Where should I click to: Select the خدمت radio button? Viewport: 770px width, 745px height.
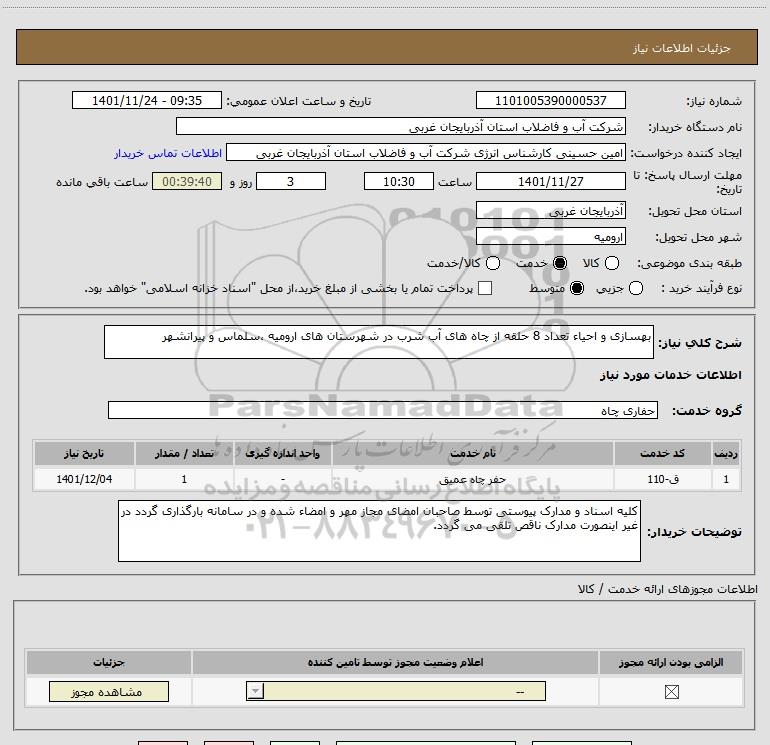click(559, 263)
